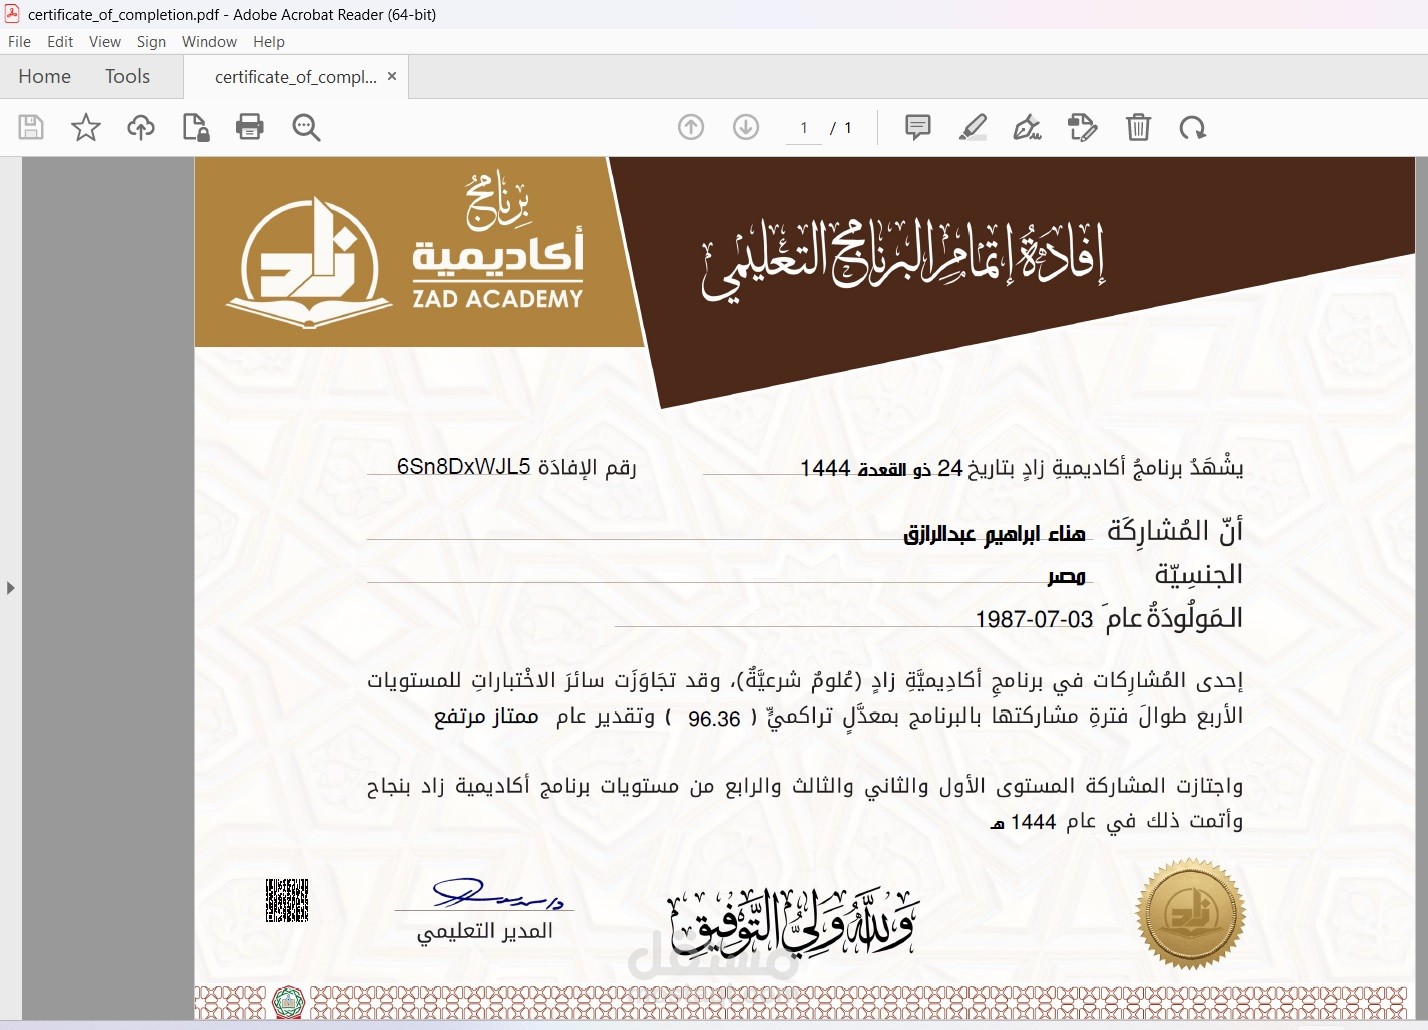Click the gold seal emblem
The width and height of the screenshot is (1428, 1030).
[1191, 913]
